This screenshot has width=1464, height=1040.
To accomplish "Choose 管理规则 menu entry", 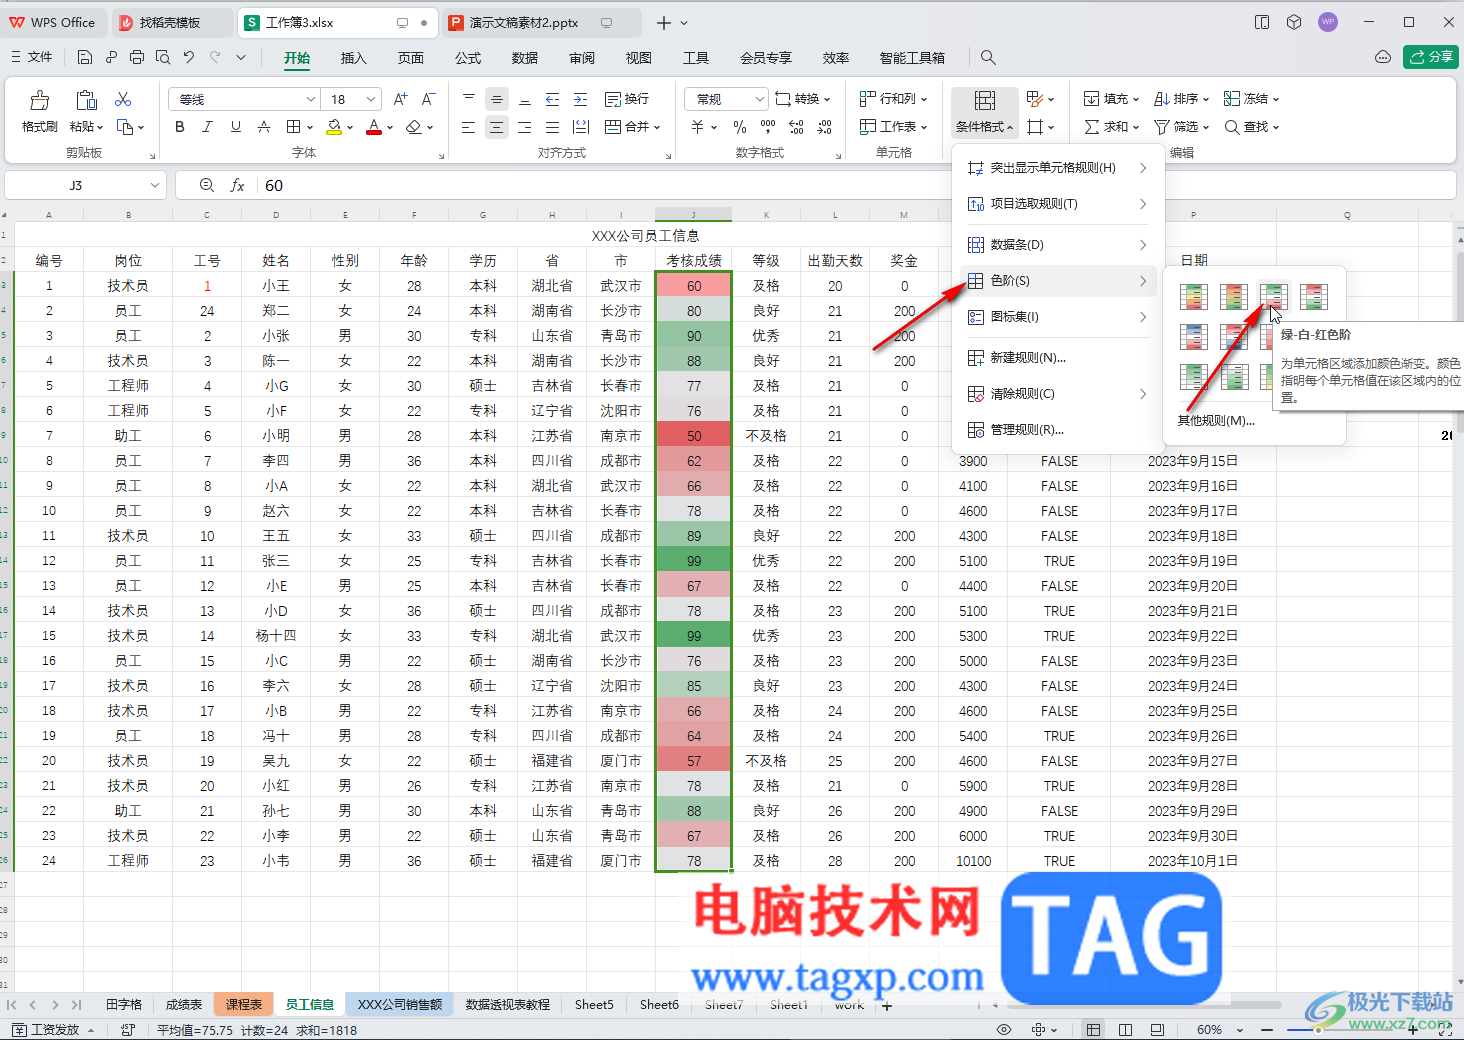I will pos(1058,430).
